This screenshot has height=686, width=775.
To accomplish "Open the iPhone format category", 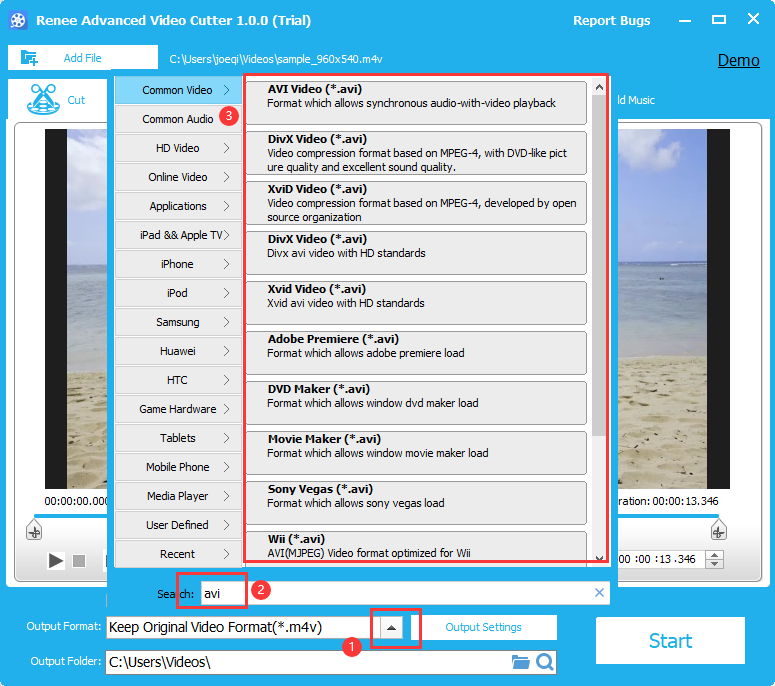I will (x=178, y=264).
